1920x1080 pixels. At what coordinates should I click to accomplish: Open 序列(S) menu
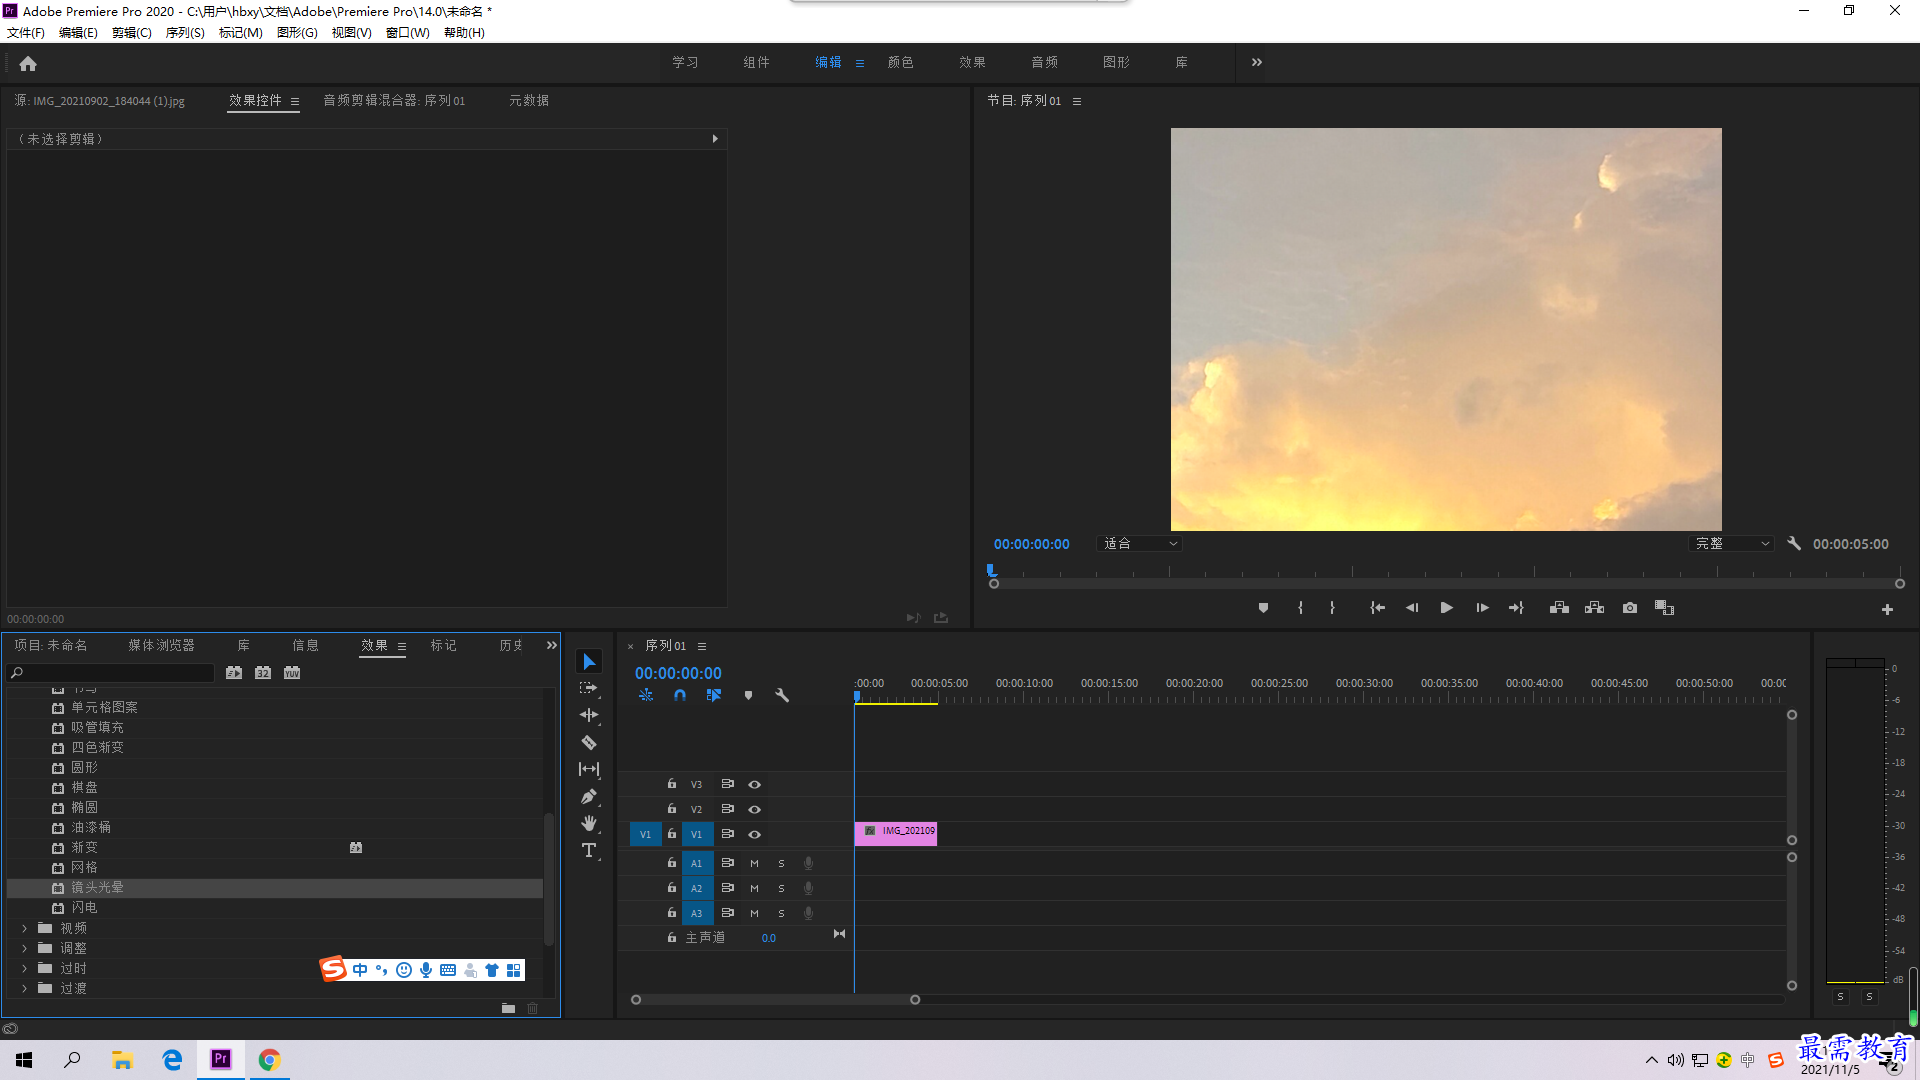pos(185,33)
